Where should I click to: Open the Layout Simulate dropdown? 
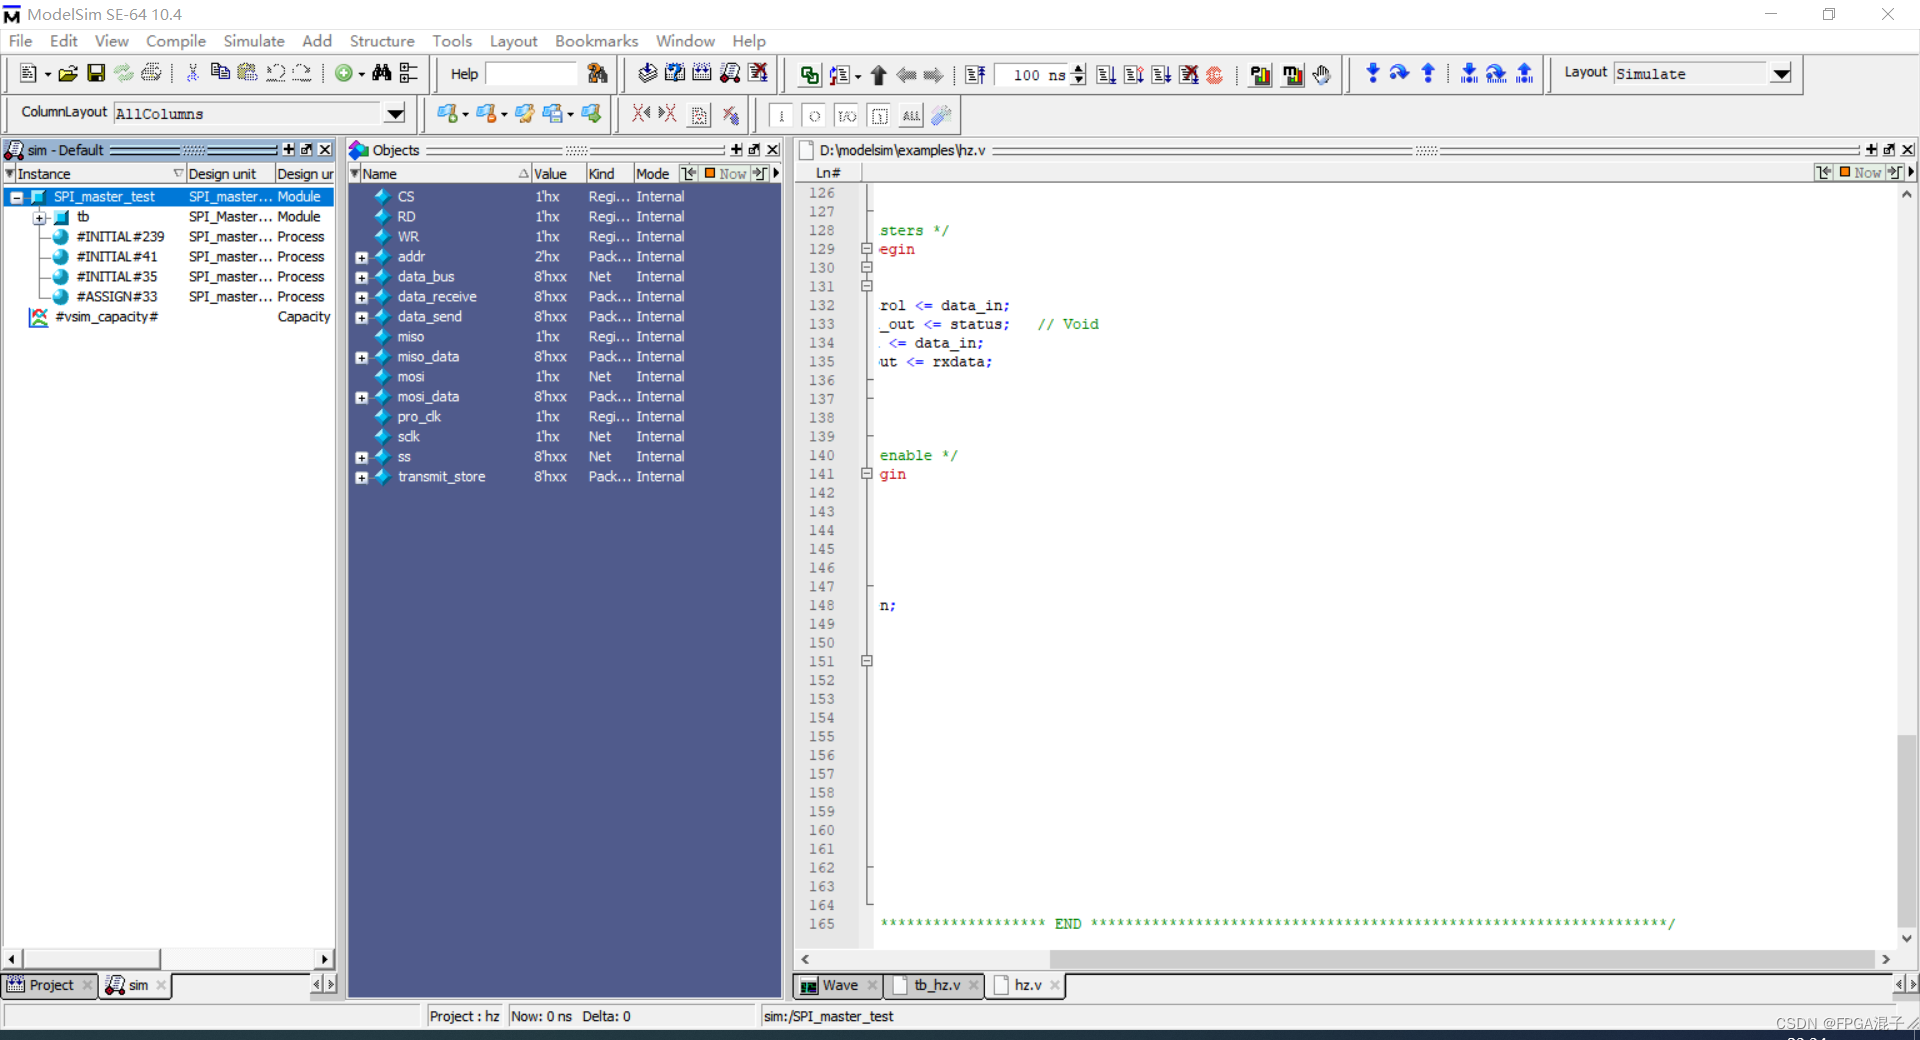click(1783, 73)
